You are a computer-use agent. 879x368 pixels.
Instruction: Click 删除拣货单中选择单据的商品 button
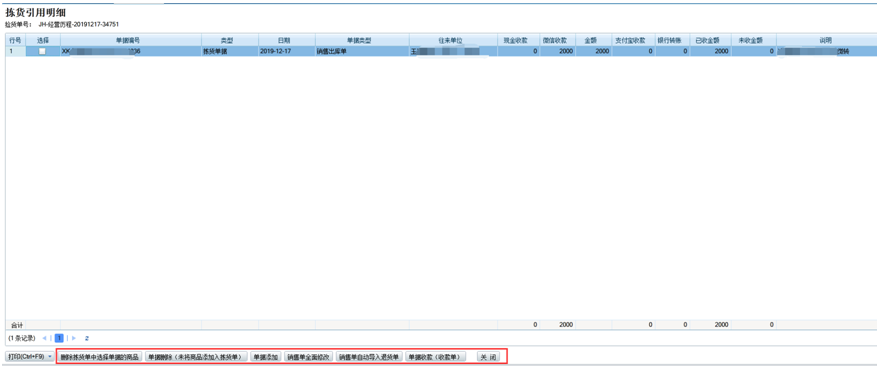pos(100,357)
